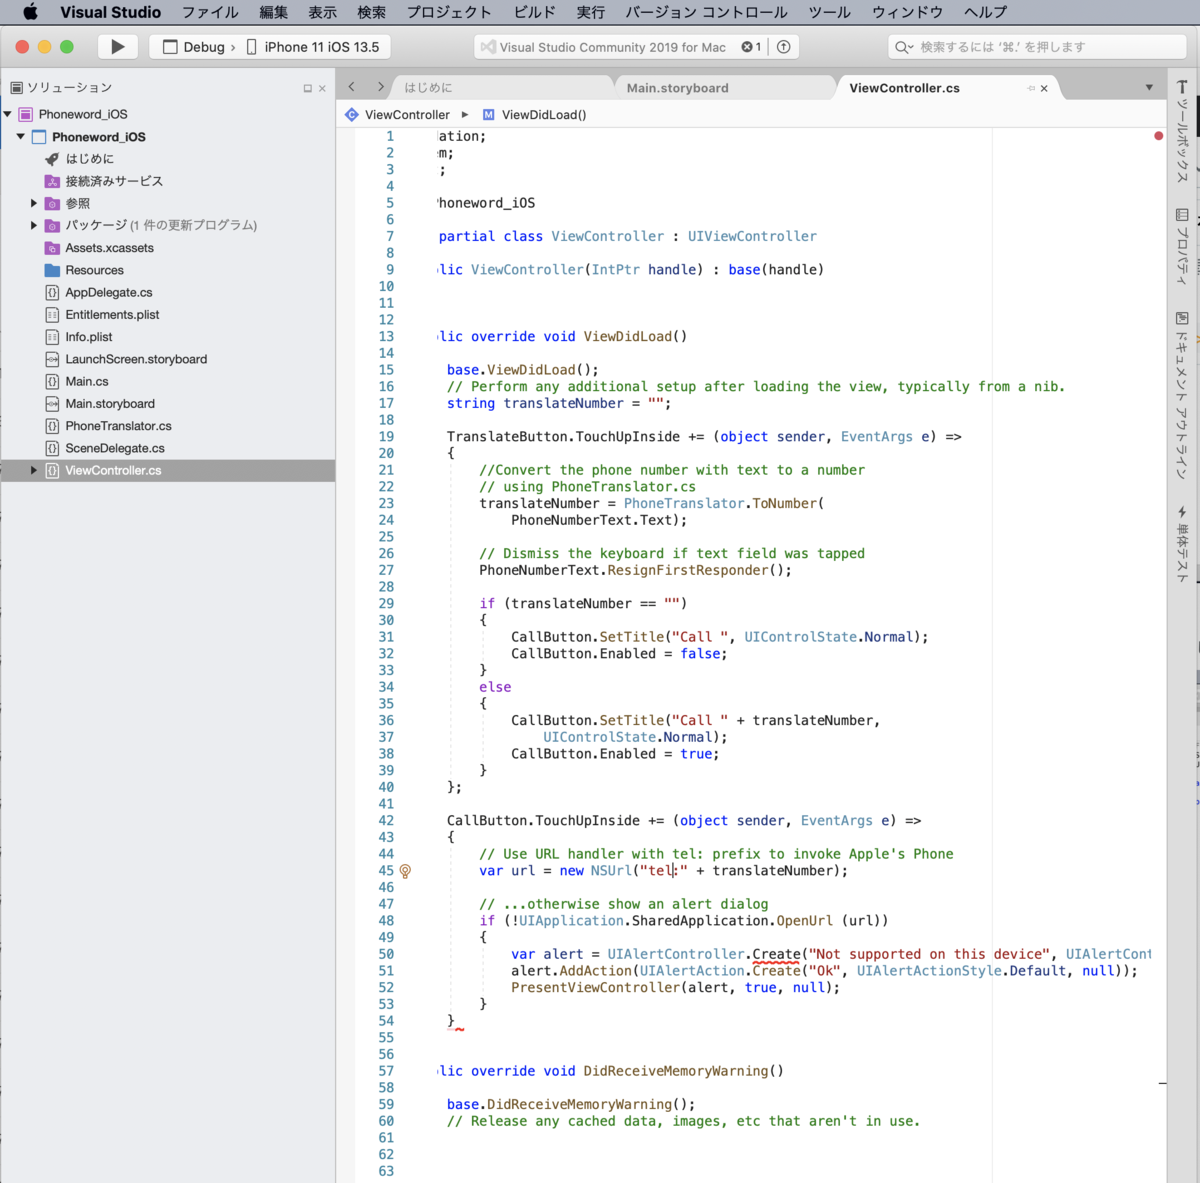
Task: Open the Apple menu
Action: [30, 12]
